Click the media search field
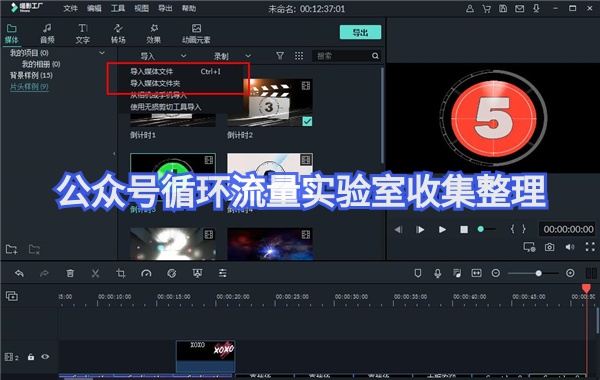This screenshot has height=380, width=600. coord(346,56)
